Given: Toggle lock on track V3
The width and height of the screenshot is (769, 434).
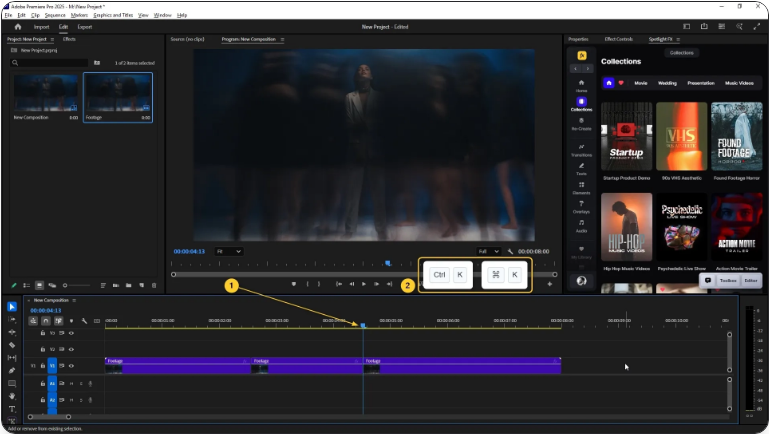Looking at the screenshot, I should (42, 333).
